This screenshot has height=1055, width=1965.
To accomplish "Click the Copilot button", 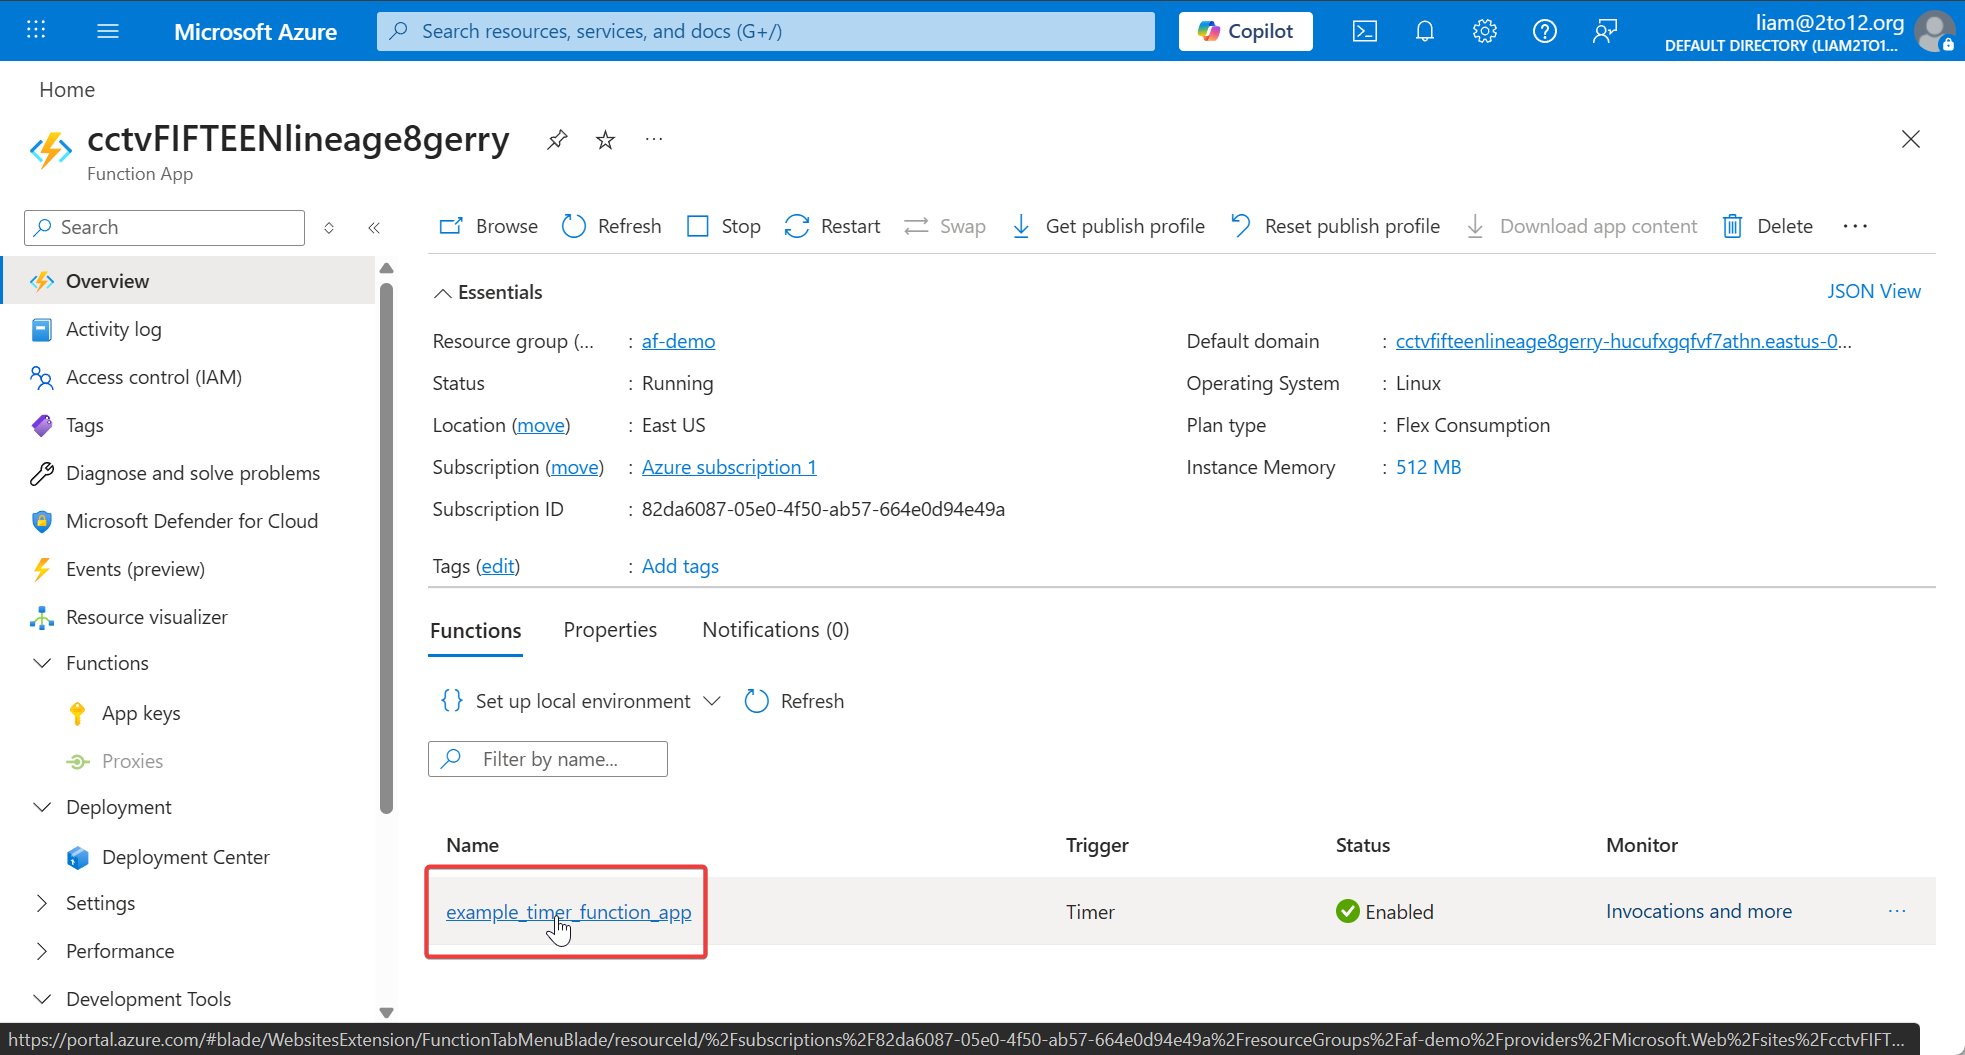I will pos(1245,31).
